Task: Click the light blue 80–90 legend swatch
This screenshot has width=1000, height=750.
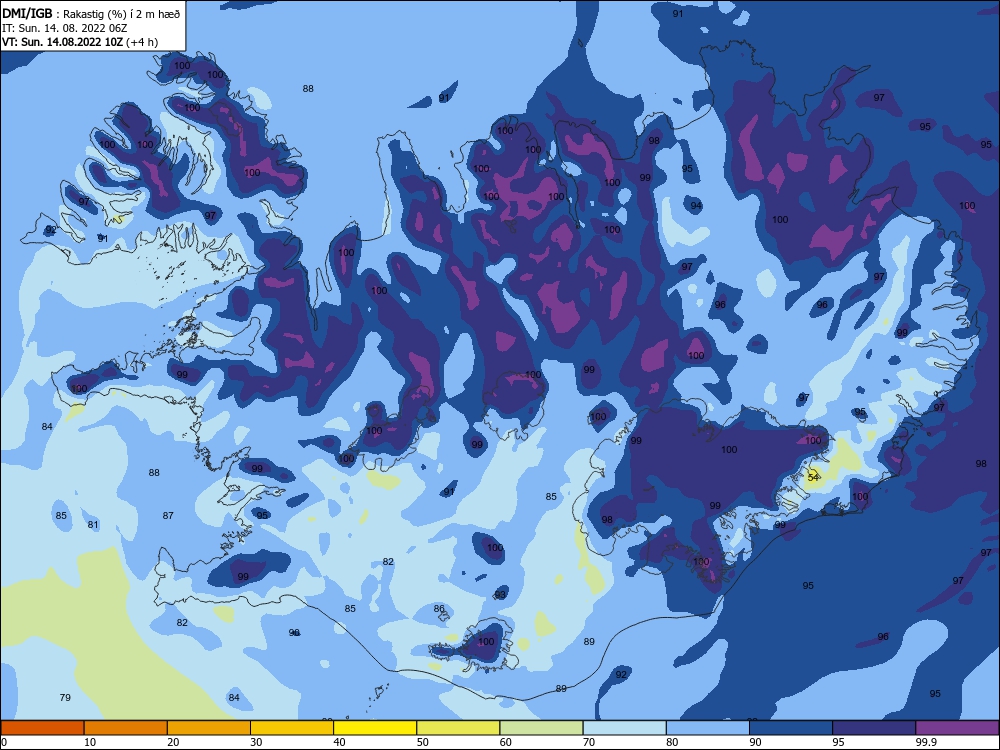Action: [708, 728]
